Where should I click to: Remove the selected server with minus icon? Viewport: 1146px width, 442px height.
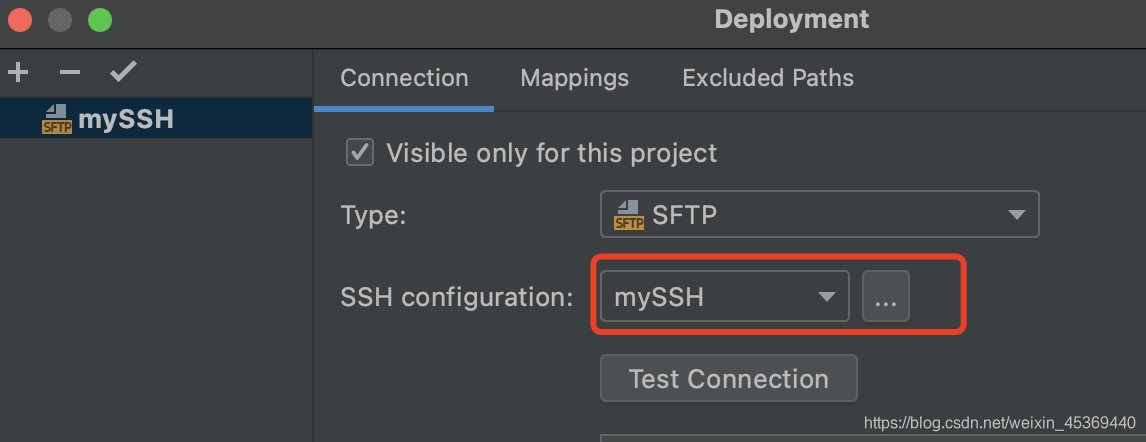point(69,72)
